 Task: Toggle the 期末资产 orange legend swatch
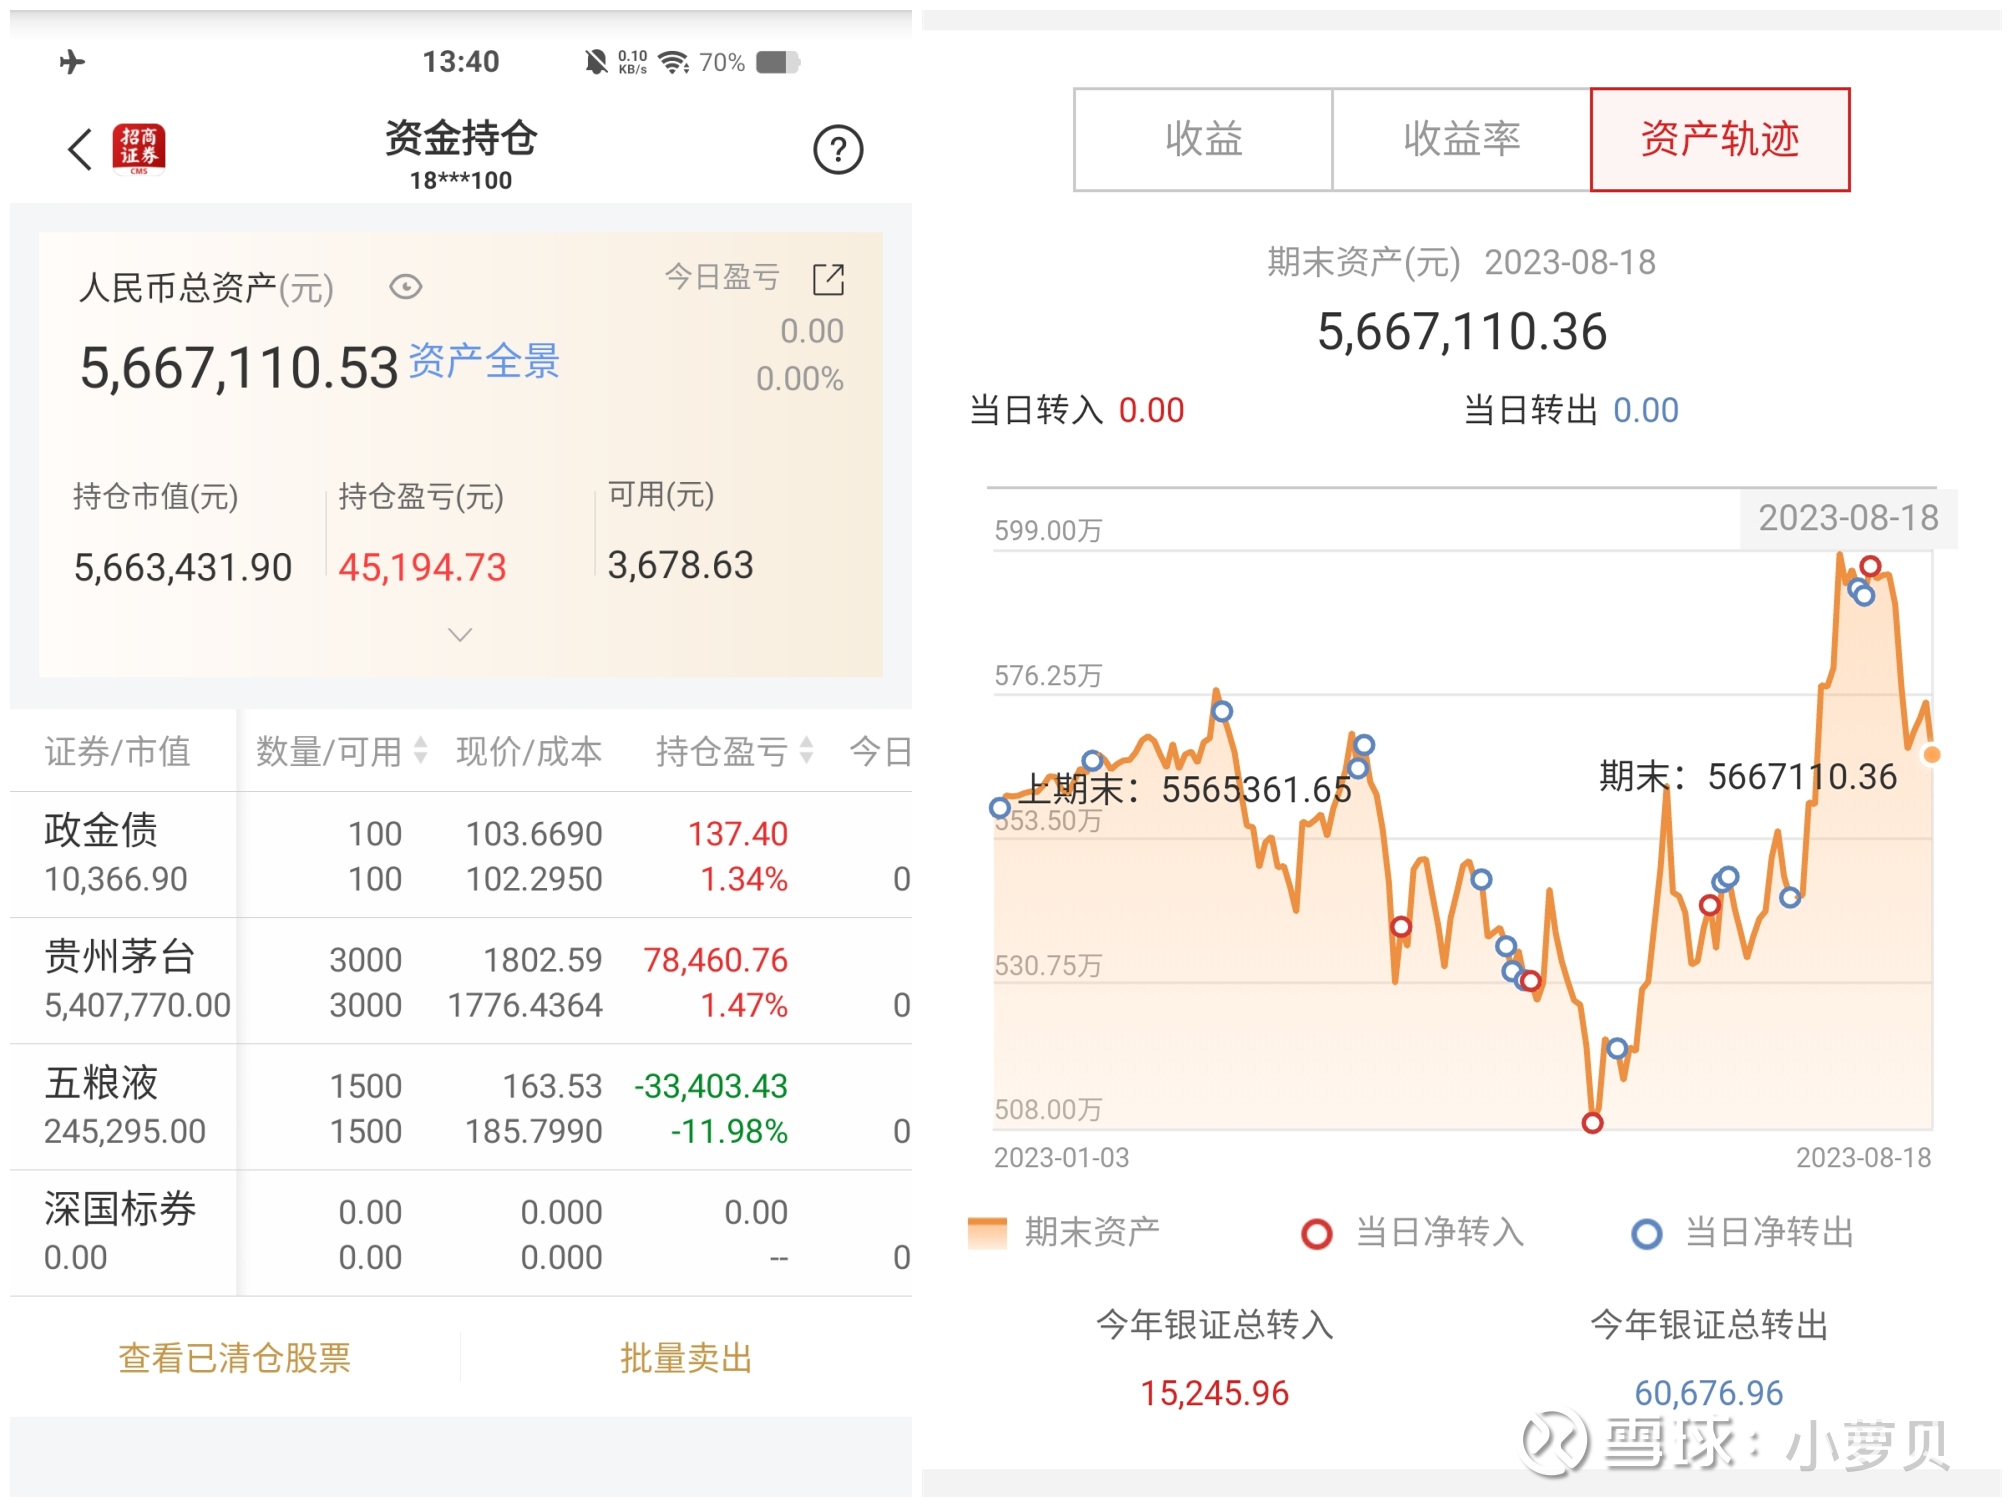pos(986,1233)
